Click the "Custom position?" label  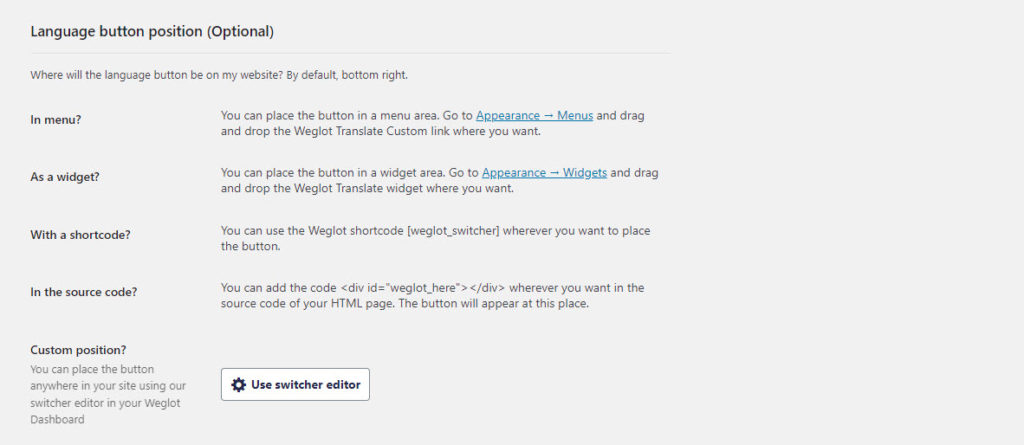(78, 350)
